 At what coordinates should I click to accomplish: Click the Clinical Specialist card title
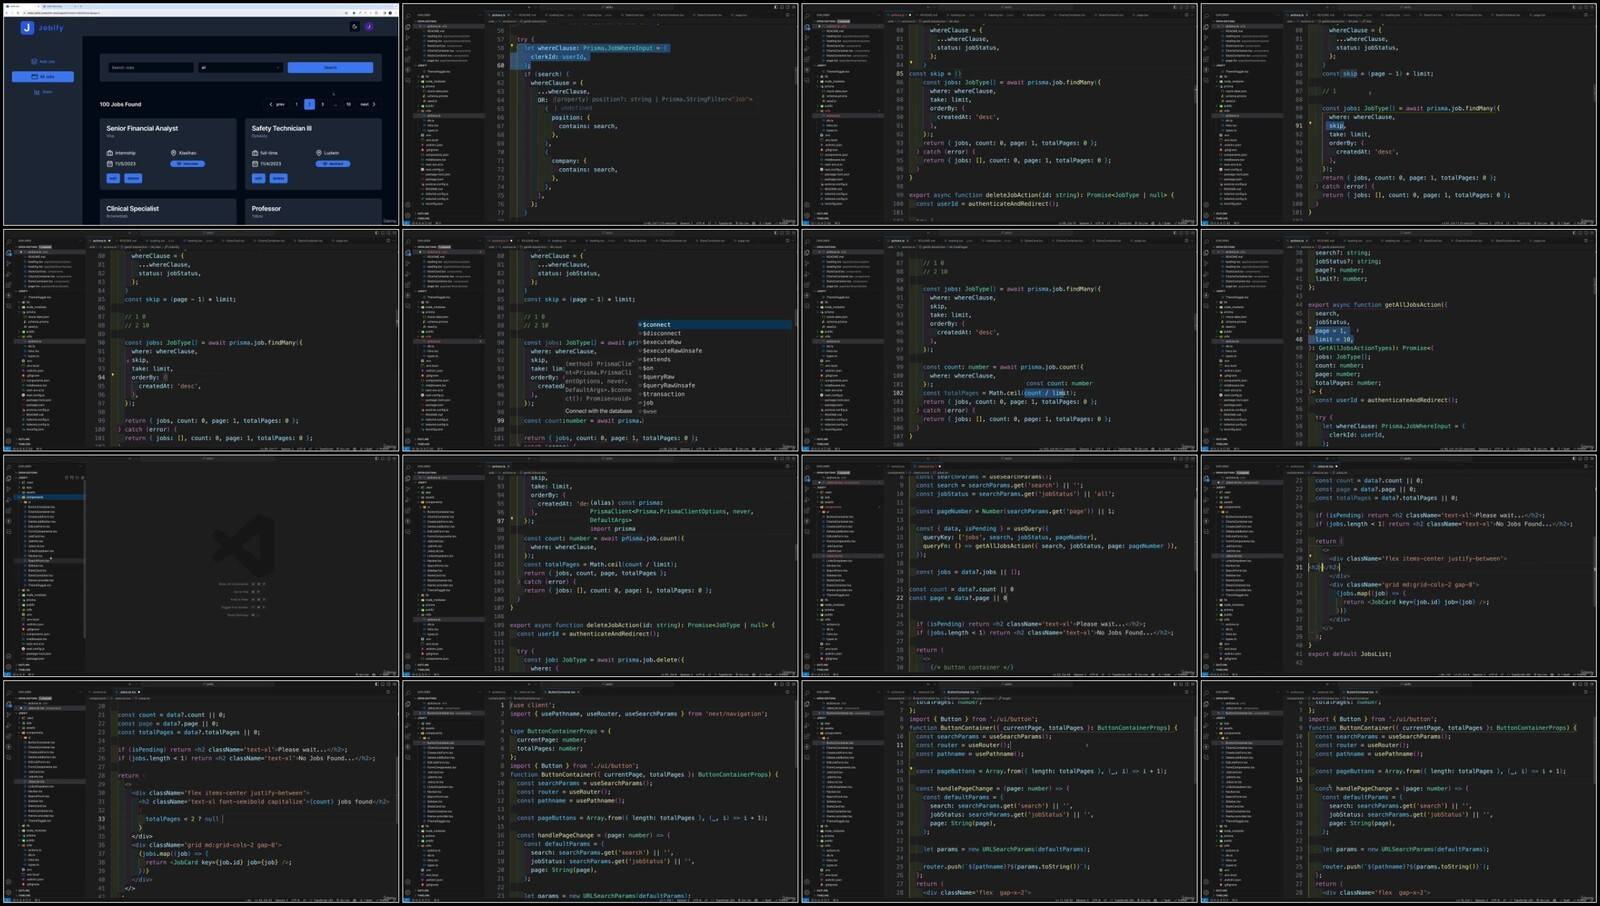[133, 208]
